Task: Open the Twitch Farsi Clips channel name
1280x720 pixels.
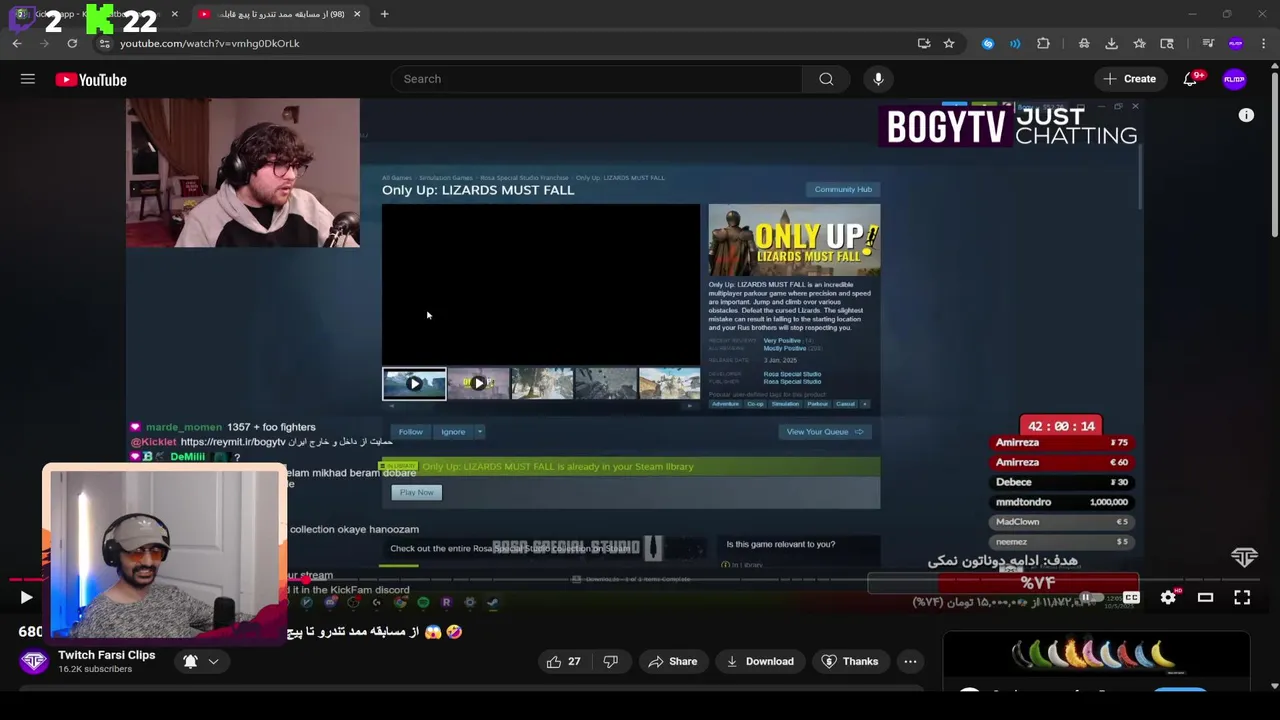Action: pyautogui.click(x=107, y=655)
